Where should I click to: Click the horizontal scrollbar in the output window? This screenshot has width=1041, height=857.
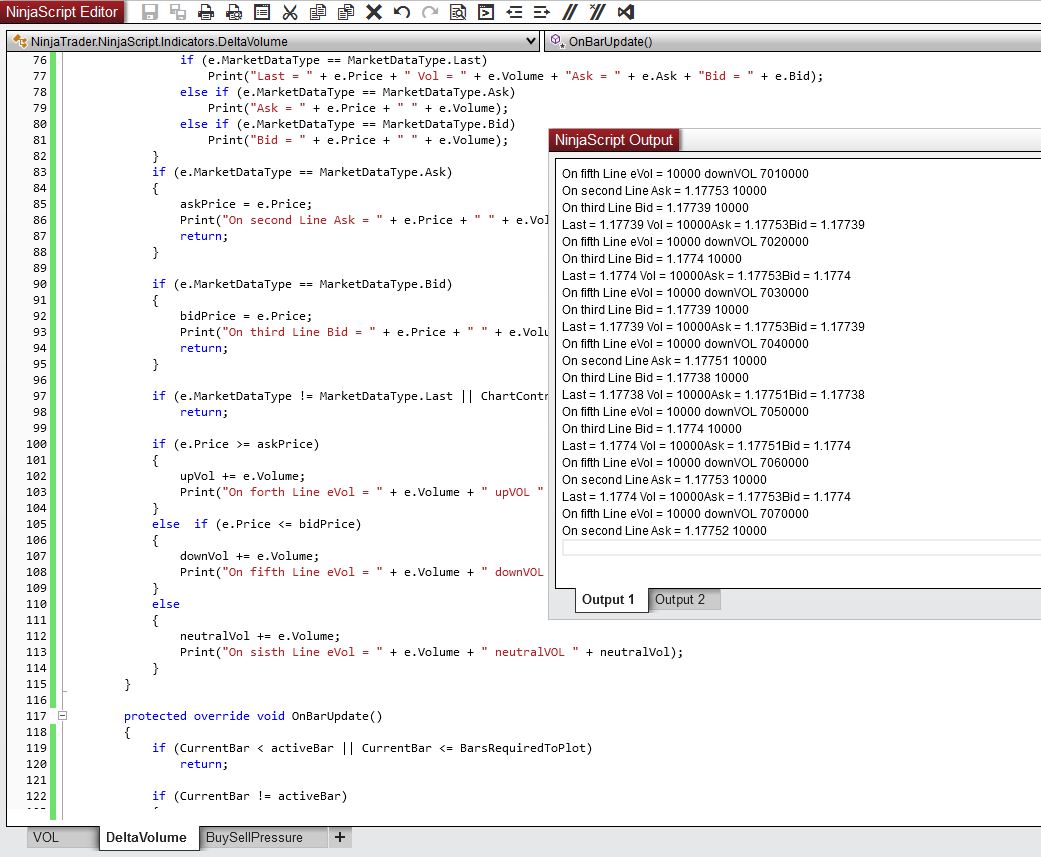[x=800, y=548]
